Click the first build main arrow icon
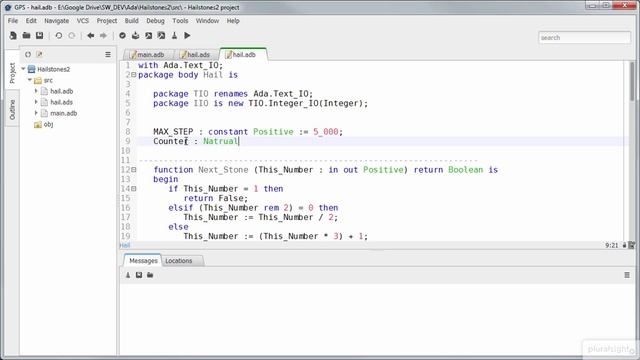The height and width of the screenshot is (360, 640). tap(149, 36)
